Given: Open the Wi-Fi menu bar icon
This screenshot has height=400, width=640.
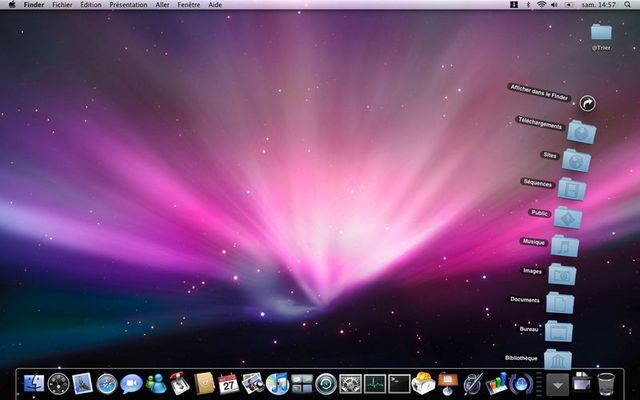Looking at the screenshot, I should click(x=541, y=5).
